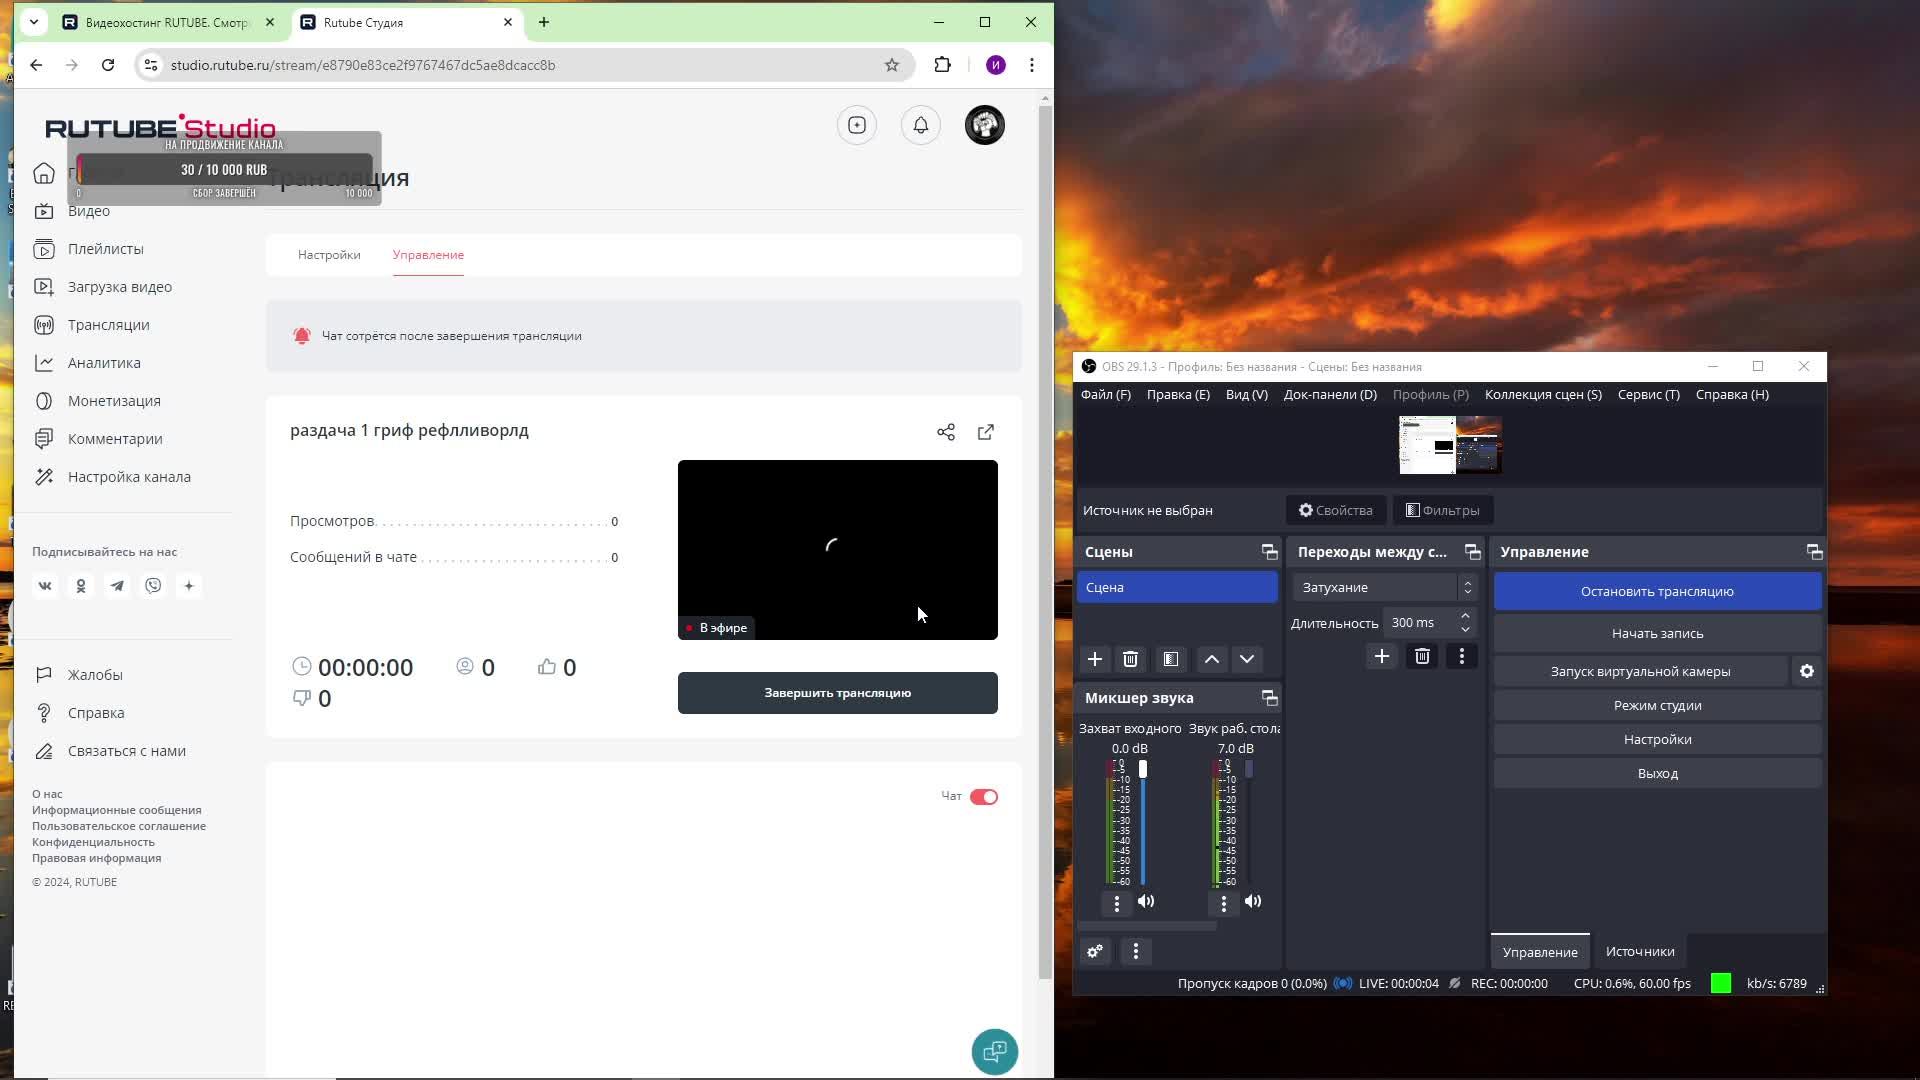Move scene down in OBS
The image size is (1920, 1080).
tap(1247, 659)
